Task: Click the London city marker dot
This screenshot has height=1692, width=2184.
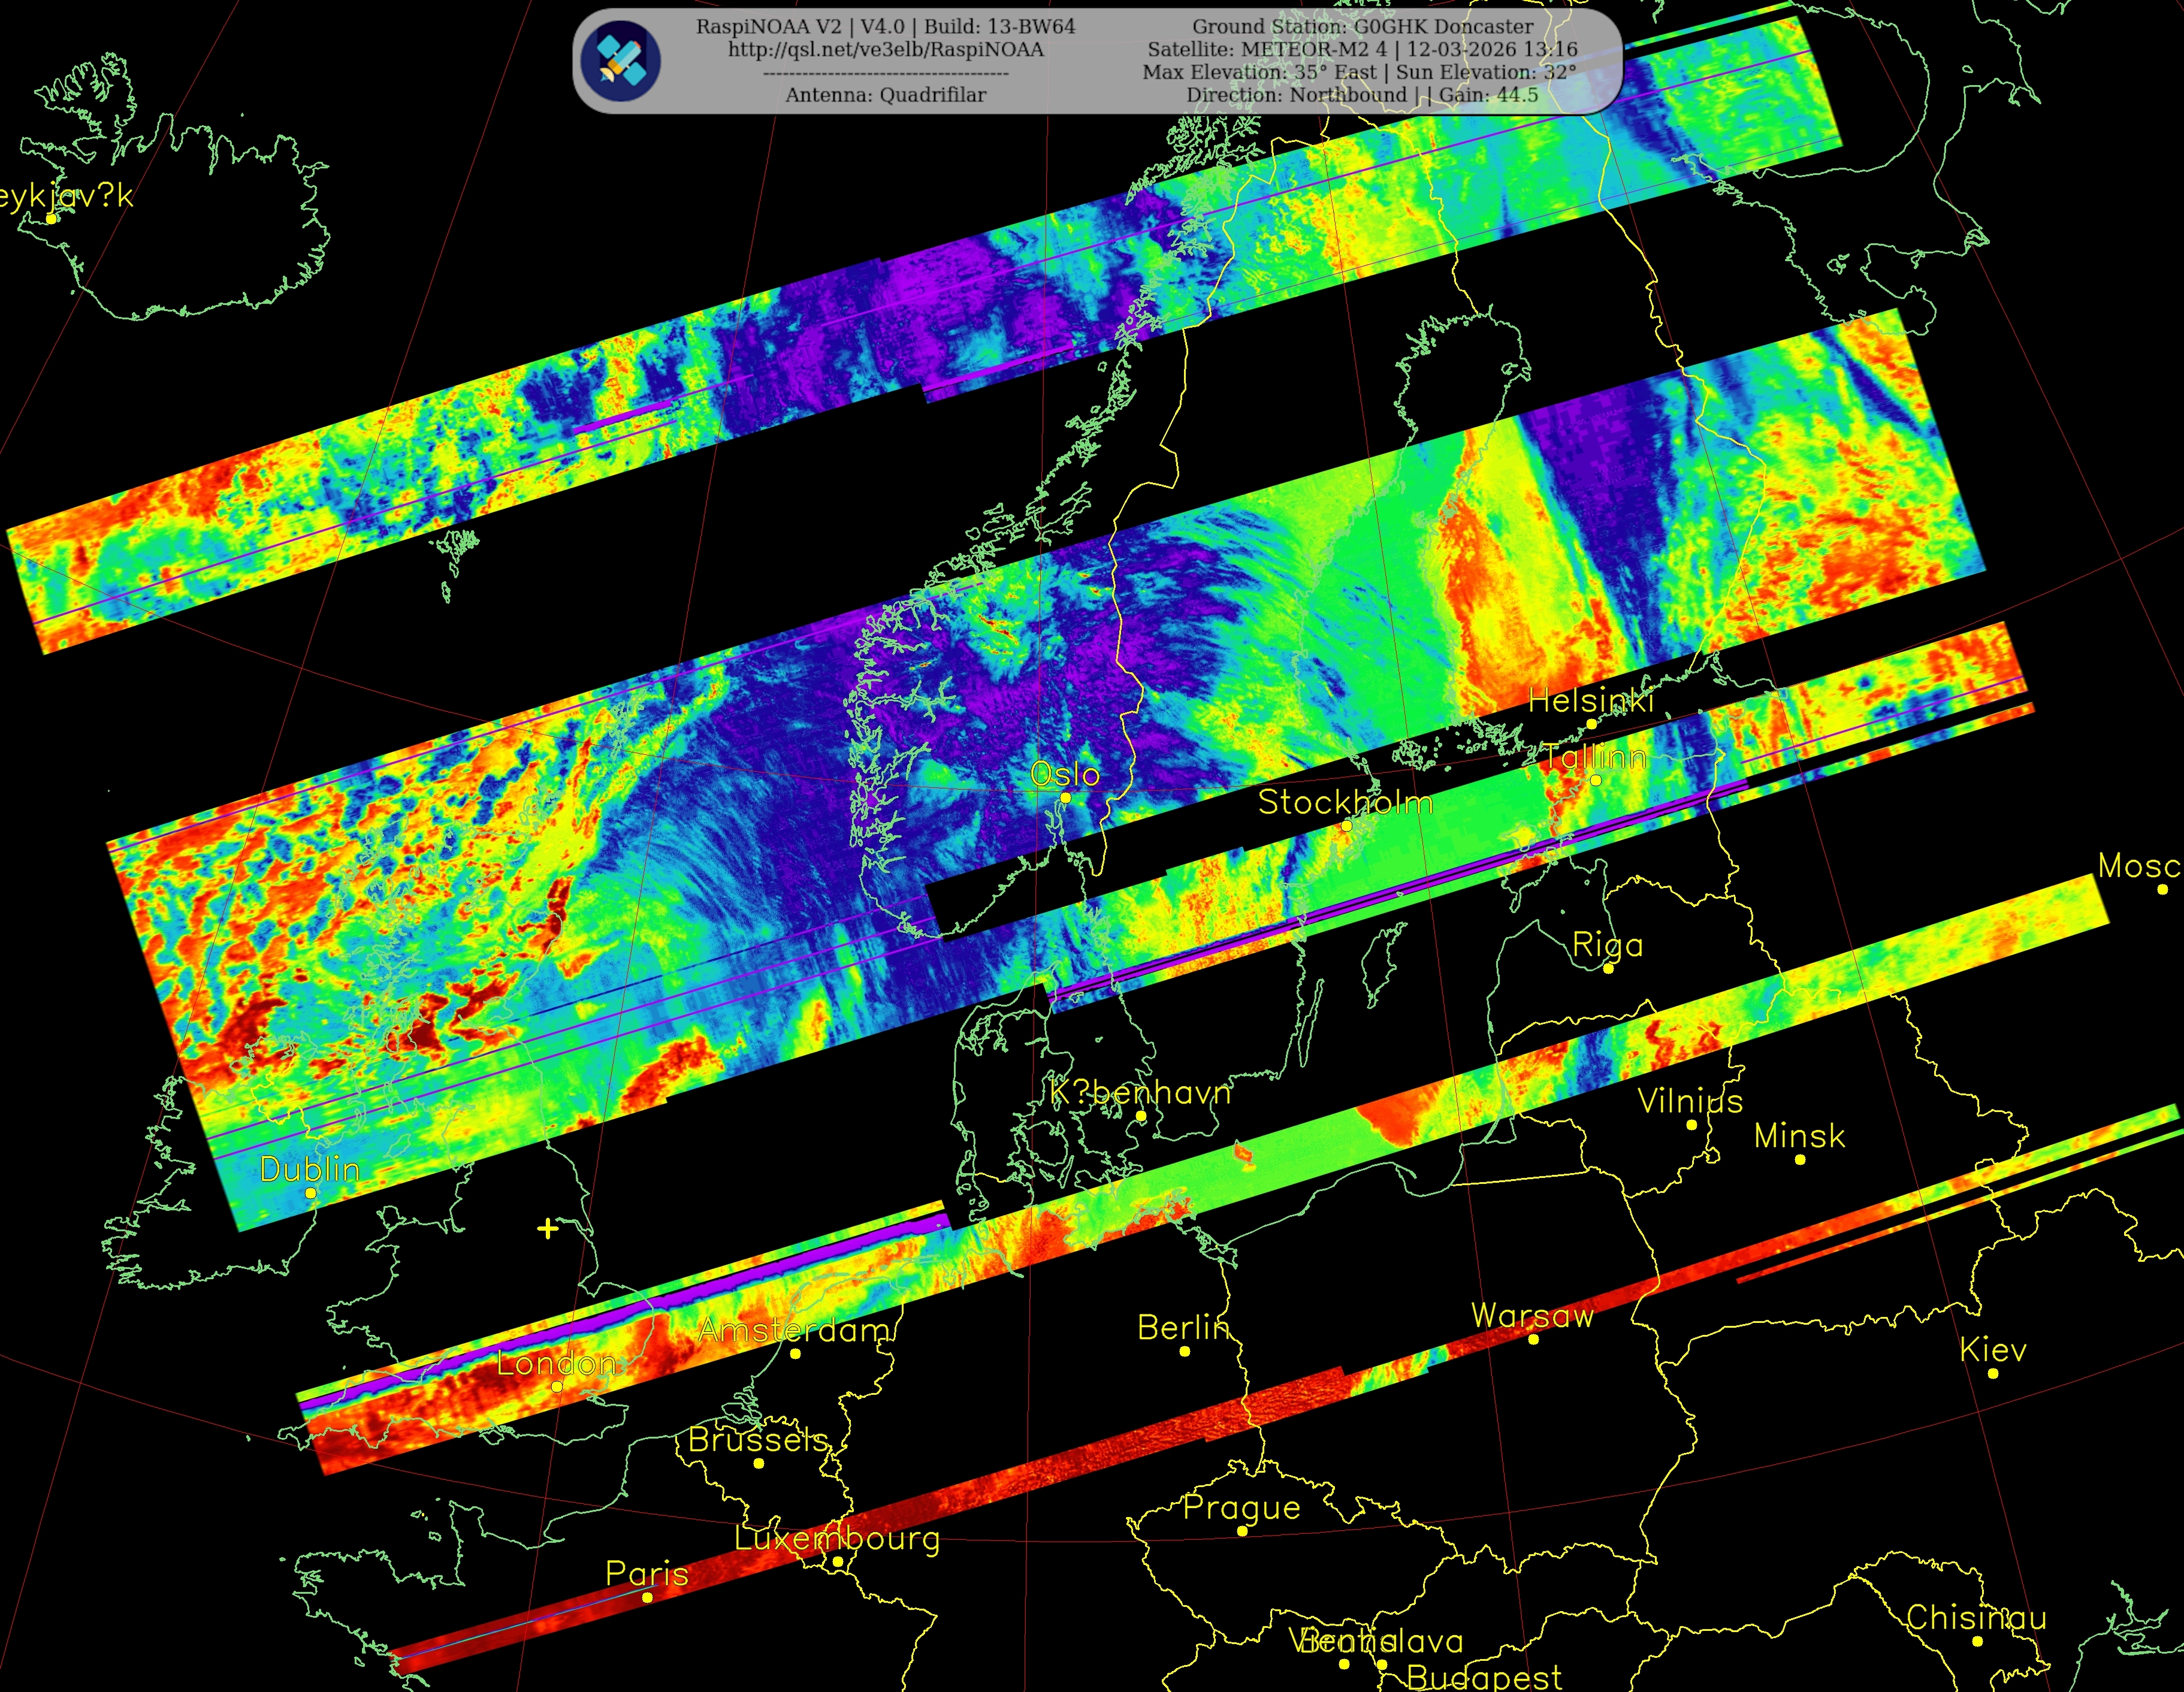Action: click(x=557, y=1387)
